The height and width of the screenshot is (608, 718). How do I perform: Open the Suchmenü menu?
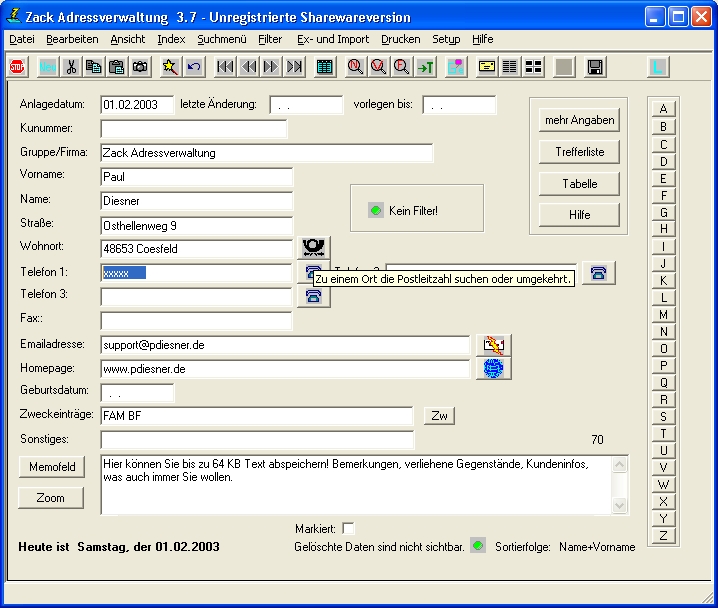[222, 39]
